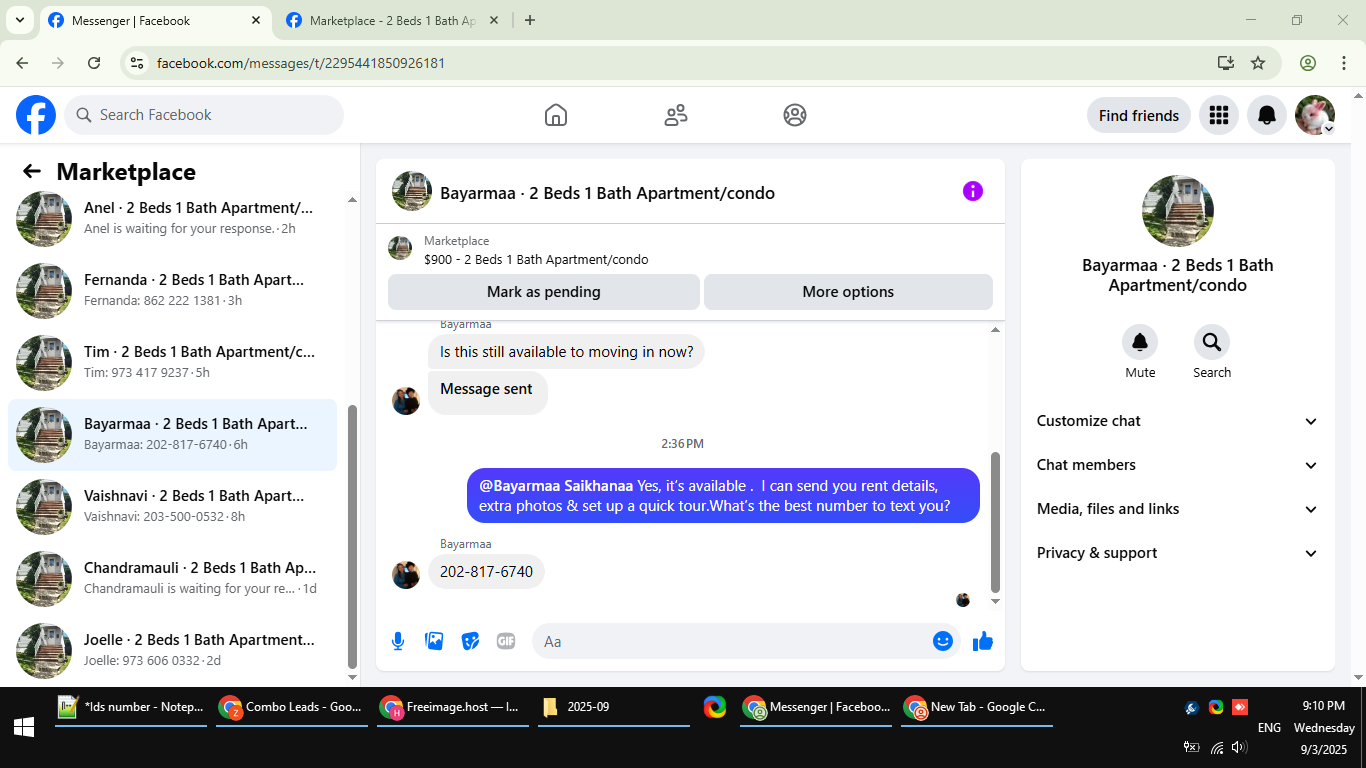1366x768 pixels.
Task: Open the account profile picture menu
Action: click(1315, 115)
